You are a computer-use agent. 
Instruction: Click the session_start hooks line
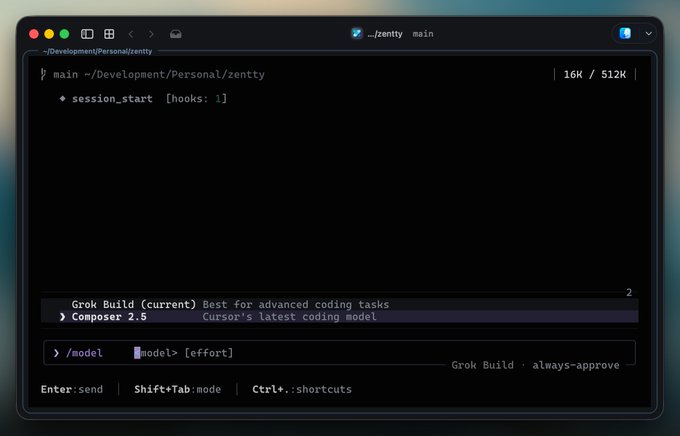[143, 99]
